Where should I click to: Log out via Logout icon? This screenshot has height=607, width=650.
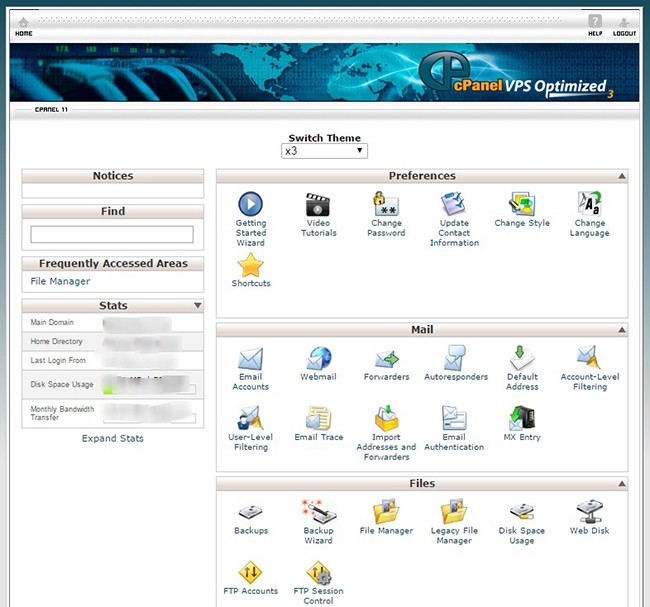(x=624, y=27)
